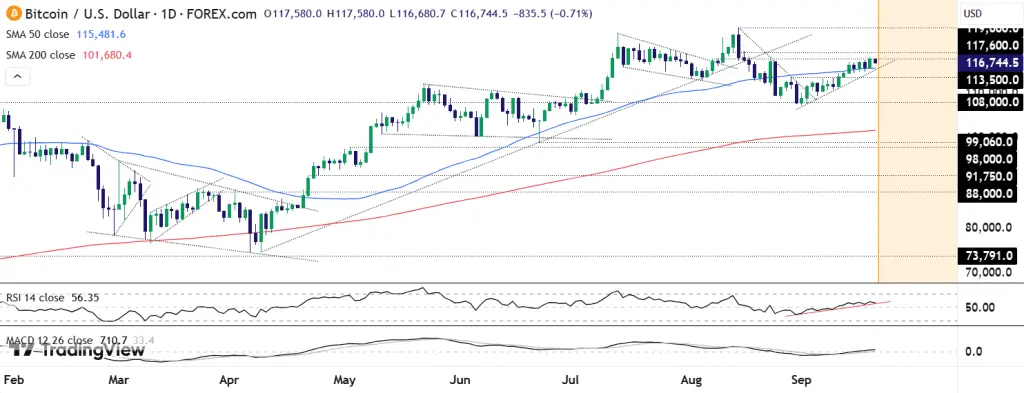Click the Jun label on time axis

tap(461, 379)
